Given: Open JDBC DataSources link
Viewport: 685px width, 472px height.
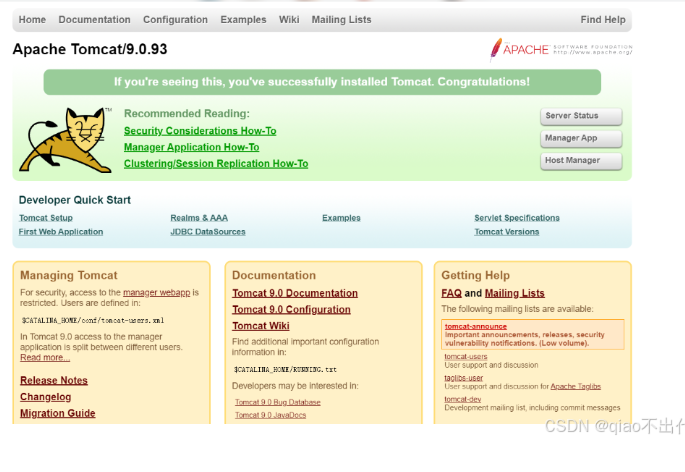Looking at the screenshot, I should tap(208, 232).
